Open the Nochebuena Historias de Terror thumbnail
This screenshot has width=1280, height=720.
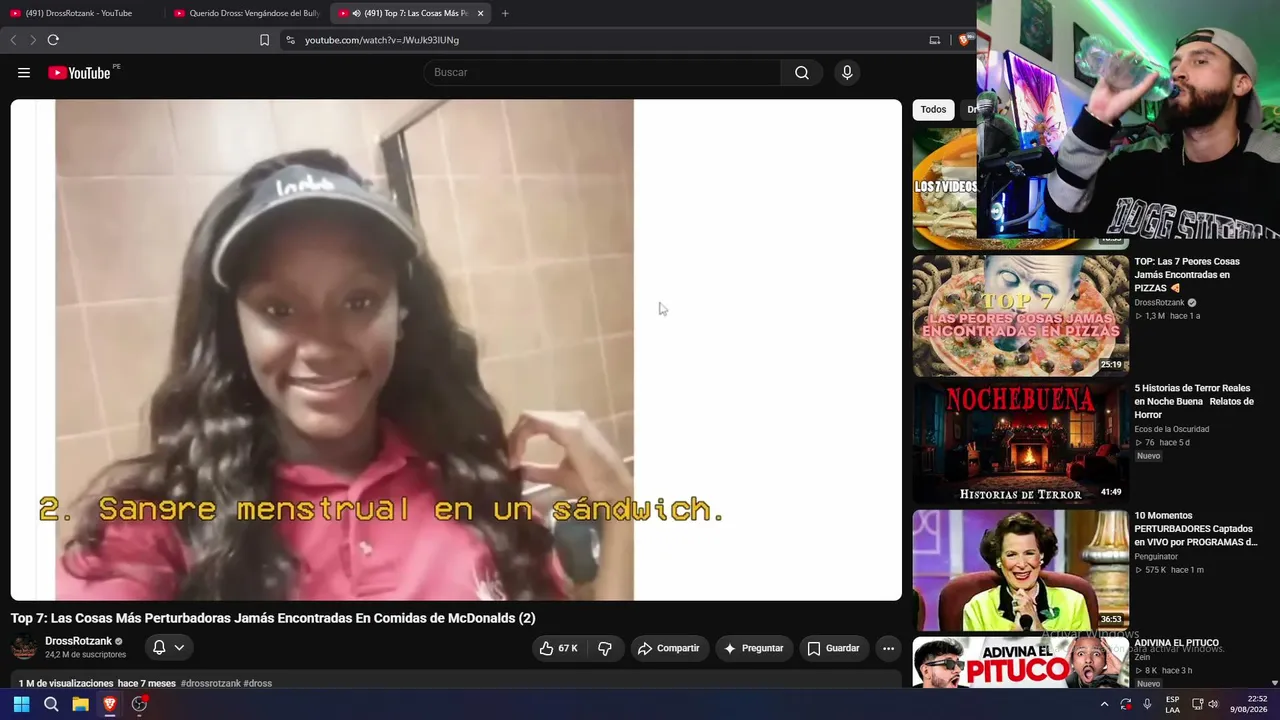[1020, 443]
